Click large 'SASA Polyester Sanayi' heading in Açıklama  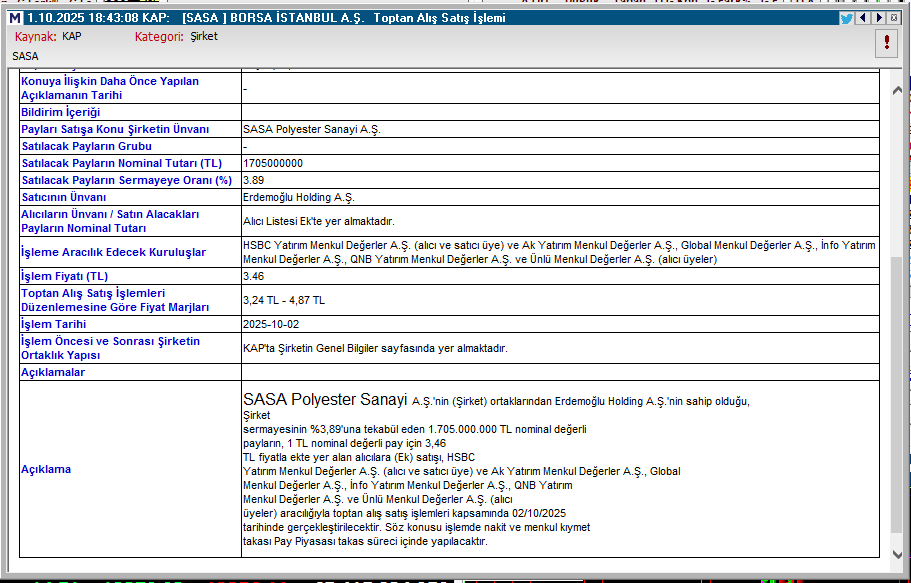pos(325,399)
